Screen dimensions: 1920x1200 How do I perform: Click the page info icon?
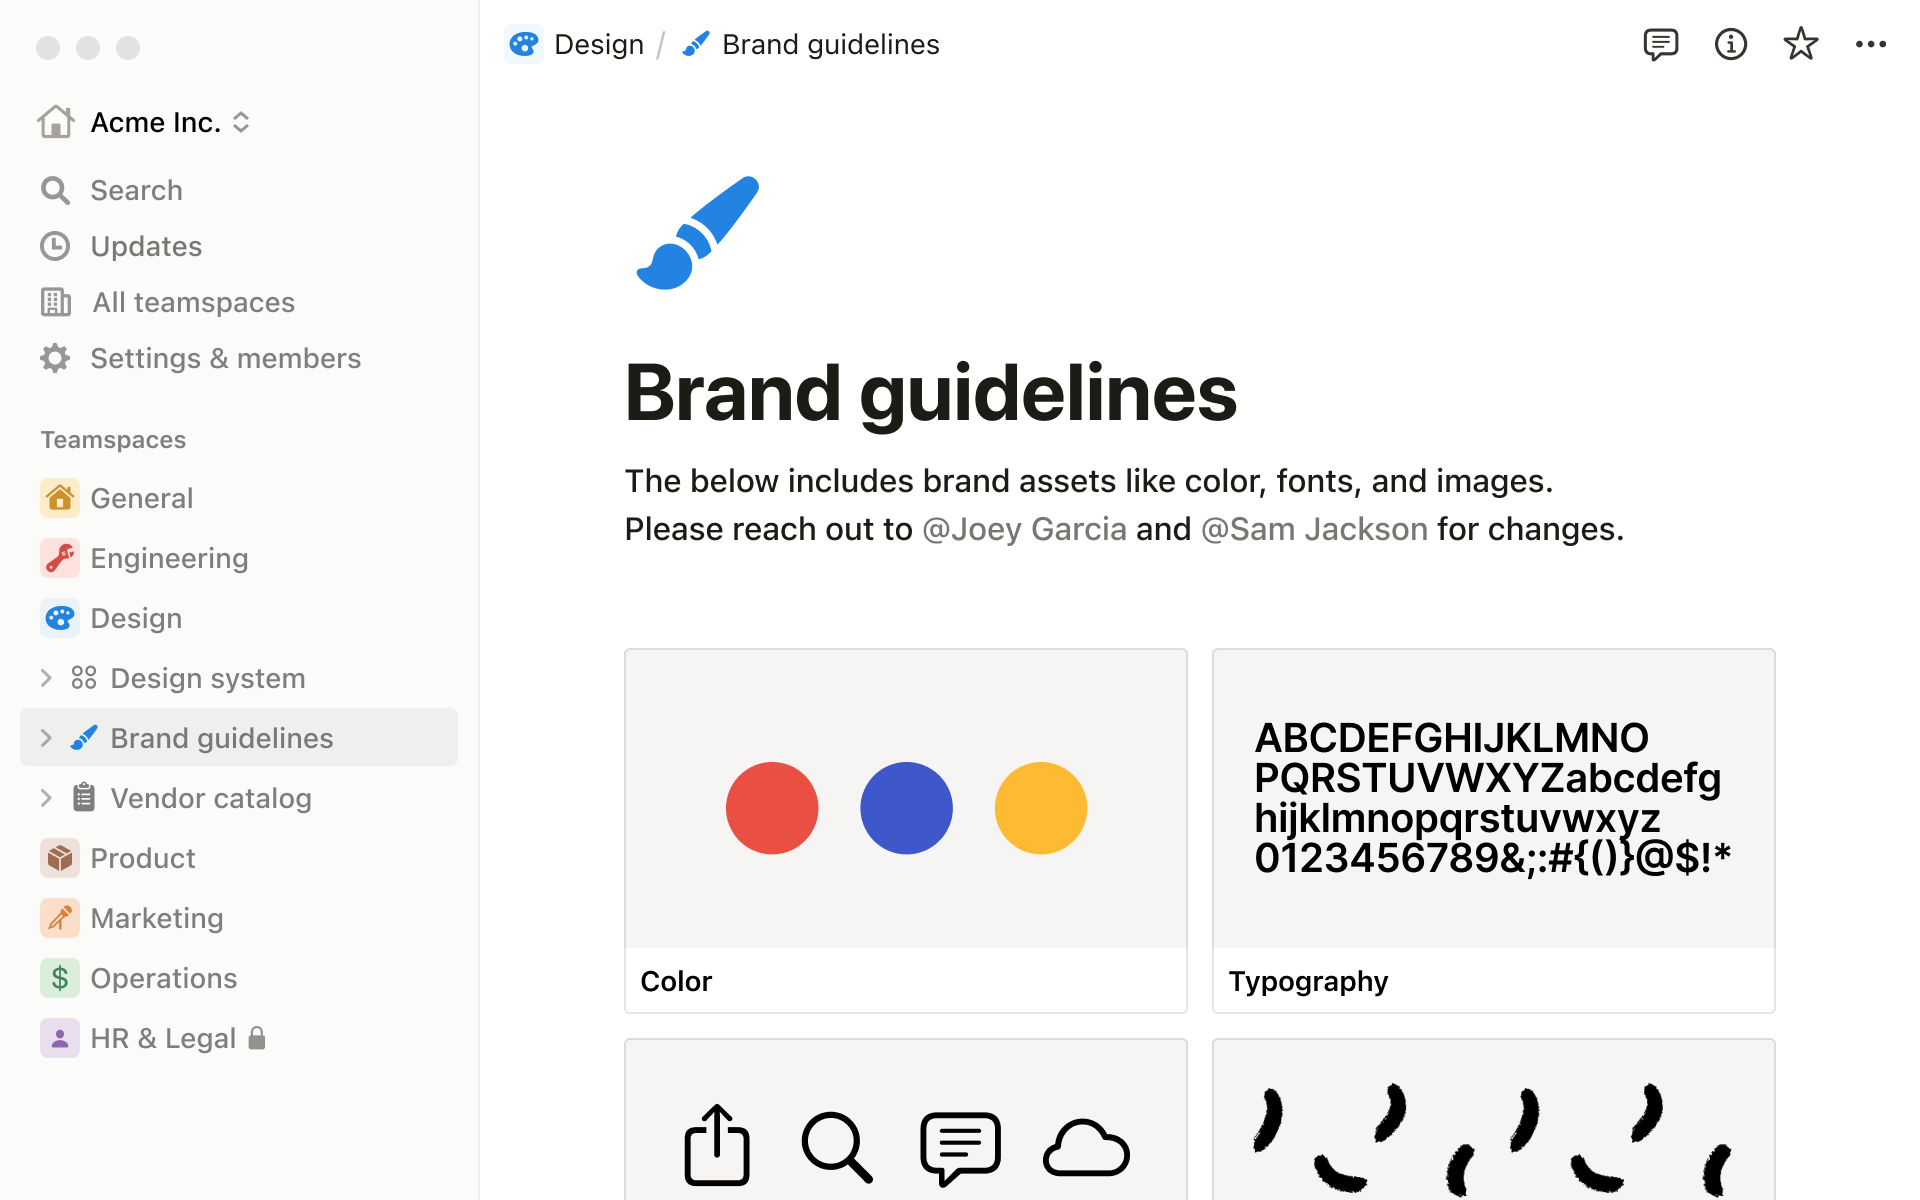(x=1730, y=45)
